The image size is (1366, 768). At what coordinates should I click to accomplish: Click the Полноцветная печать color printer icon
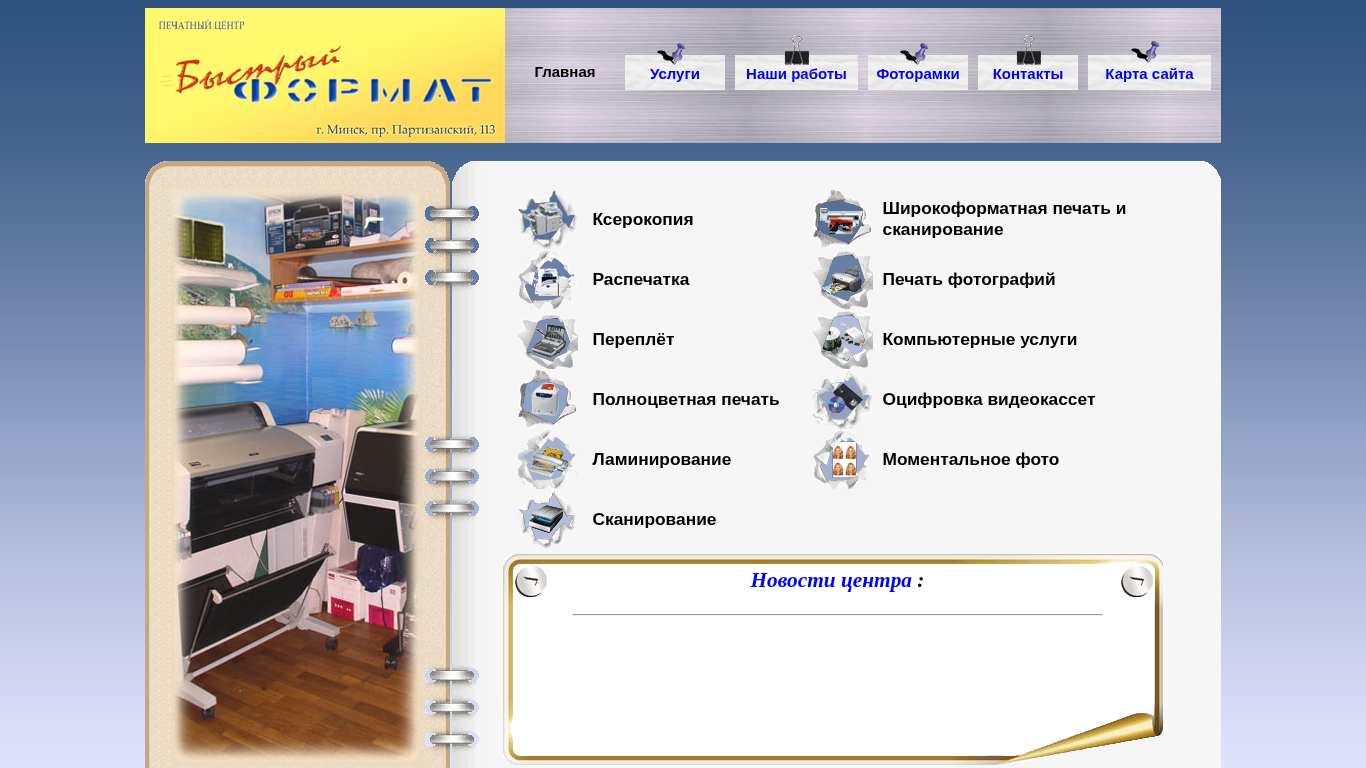tap(547, 399)
